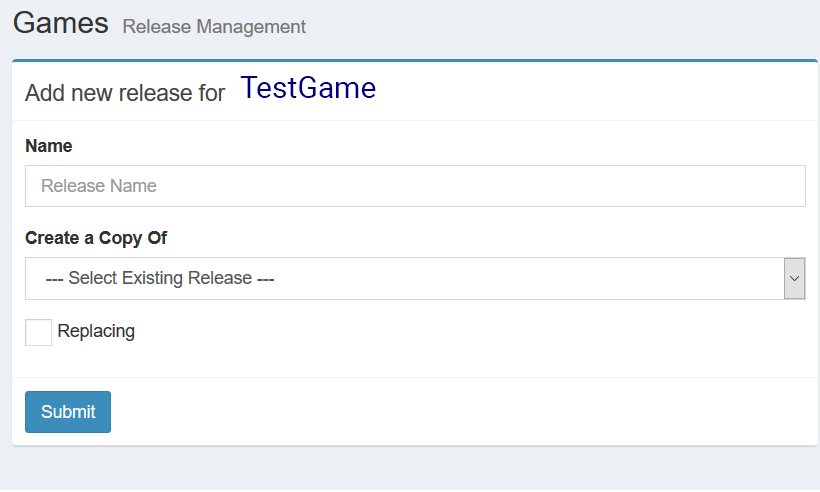The width and height of the screenshot is (820, 492).
Task: Click empty footer area beside Submit
Action: click(460, 412)
